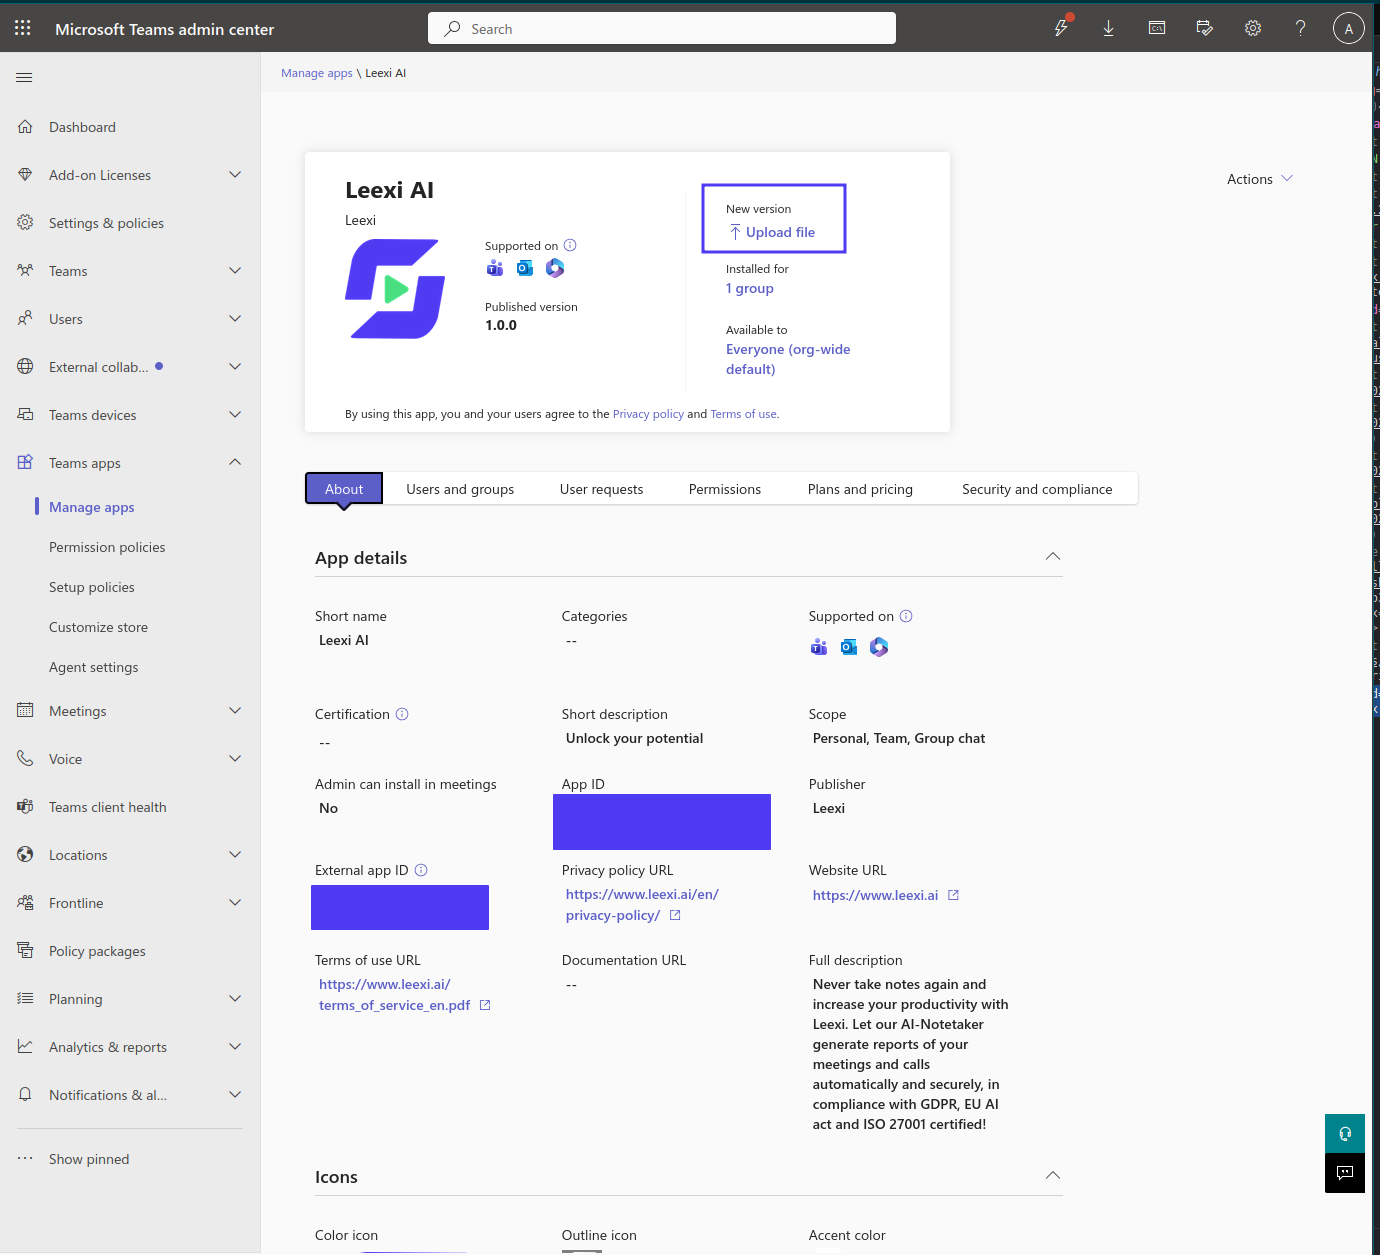
Task: Switch to the Permissions tab
Action: [x=725, y=489]
